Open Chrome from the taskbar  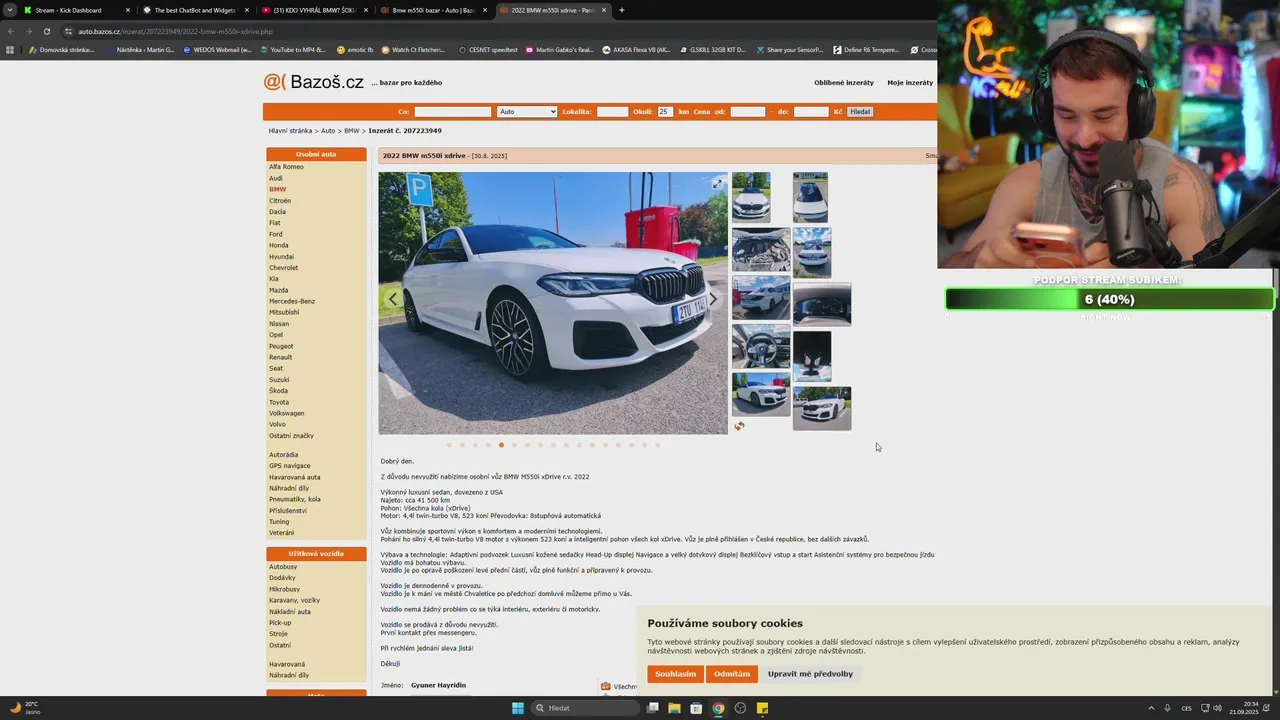pos(718,708)
